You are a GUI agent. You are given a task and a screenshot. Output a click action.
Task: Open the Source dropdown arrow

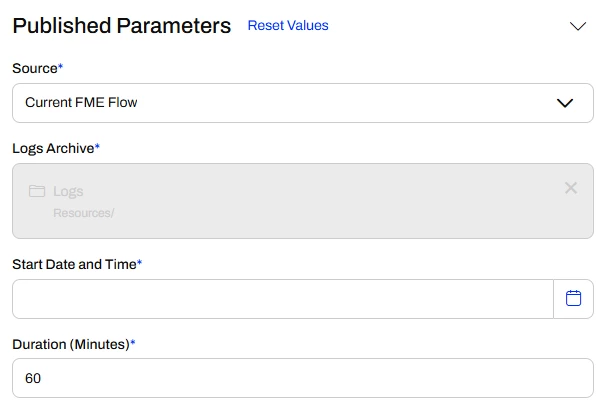pyautogui.click(x=564, y=103)
